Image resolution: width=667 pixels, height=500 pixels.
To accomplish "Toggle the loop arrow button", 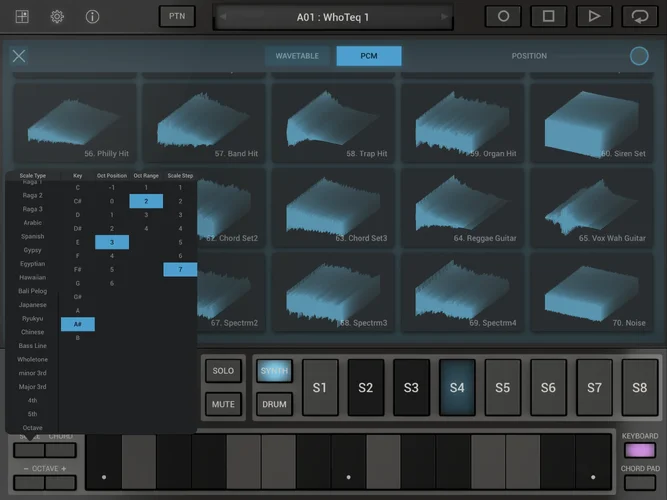I will point(639,16).
